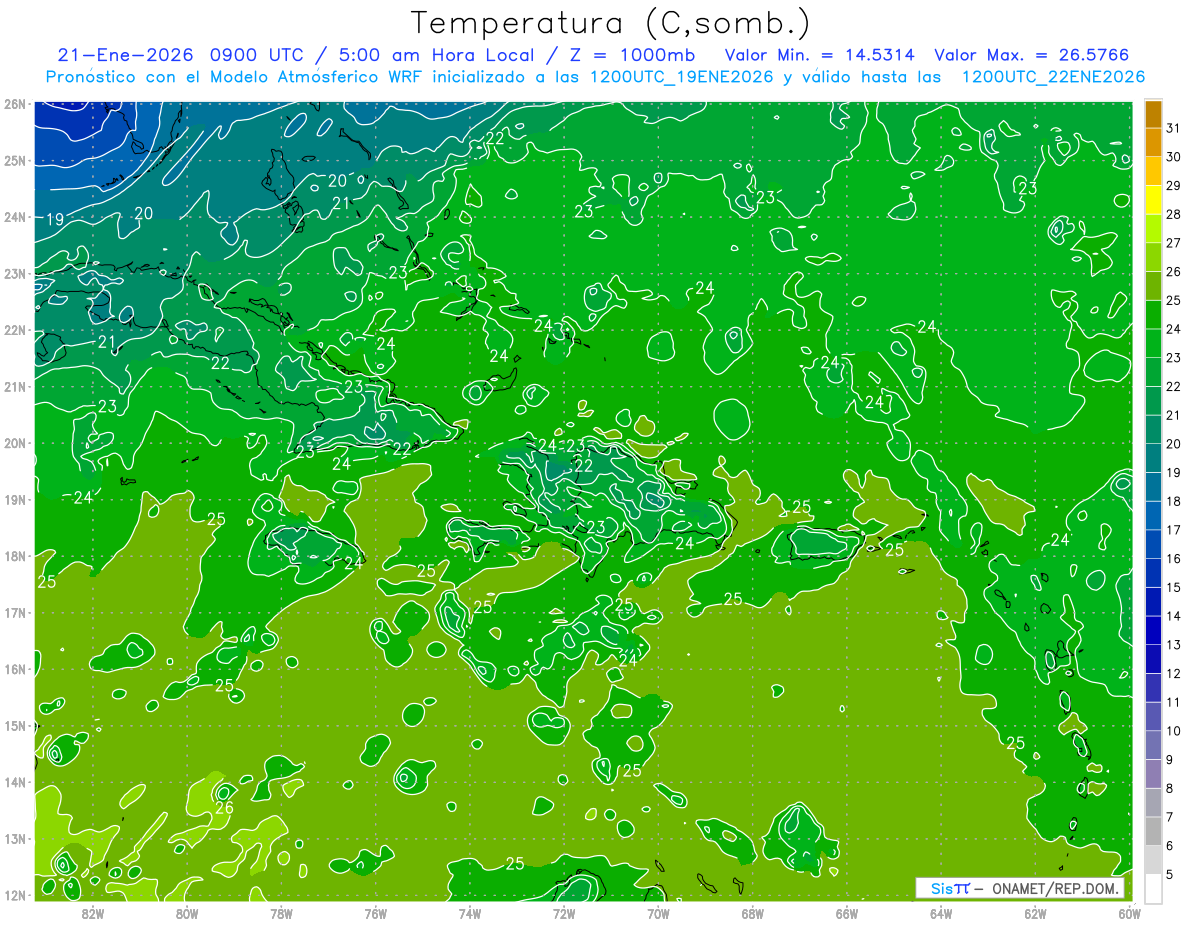Viewport: 1200px width, 927px height.
Task: Pick the green swatch between legend labels 23 and 24
Action: click(x=1153, y=343)
